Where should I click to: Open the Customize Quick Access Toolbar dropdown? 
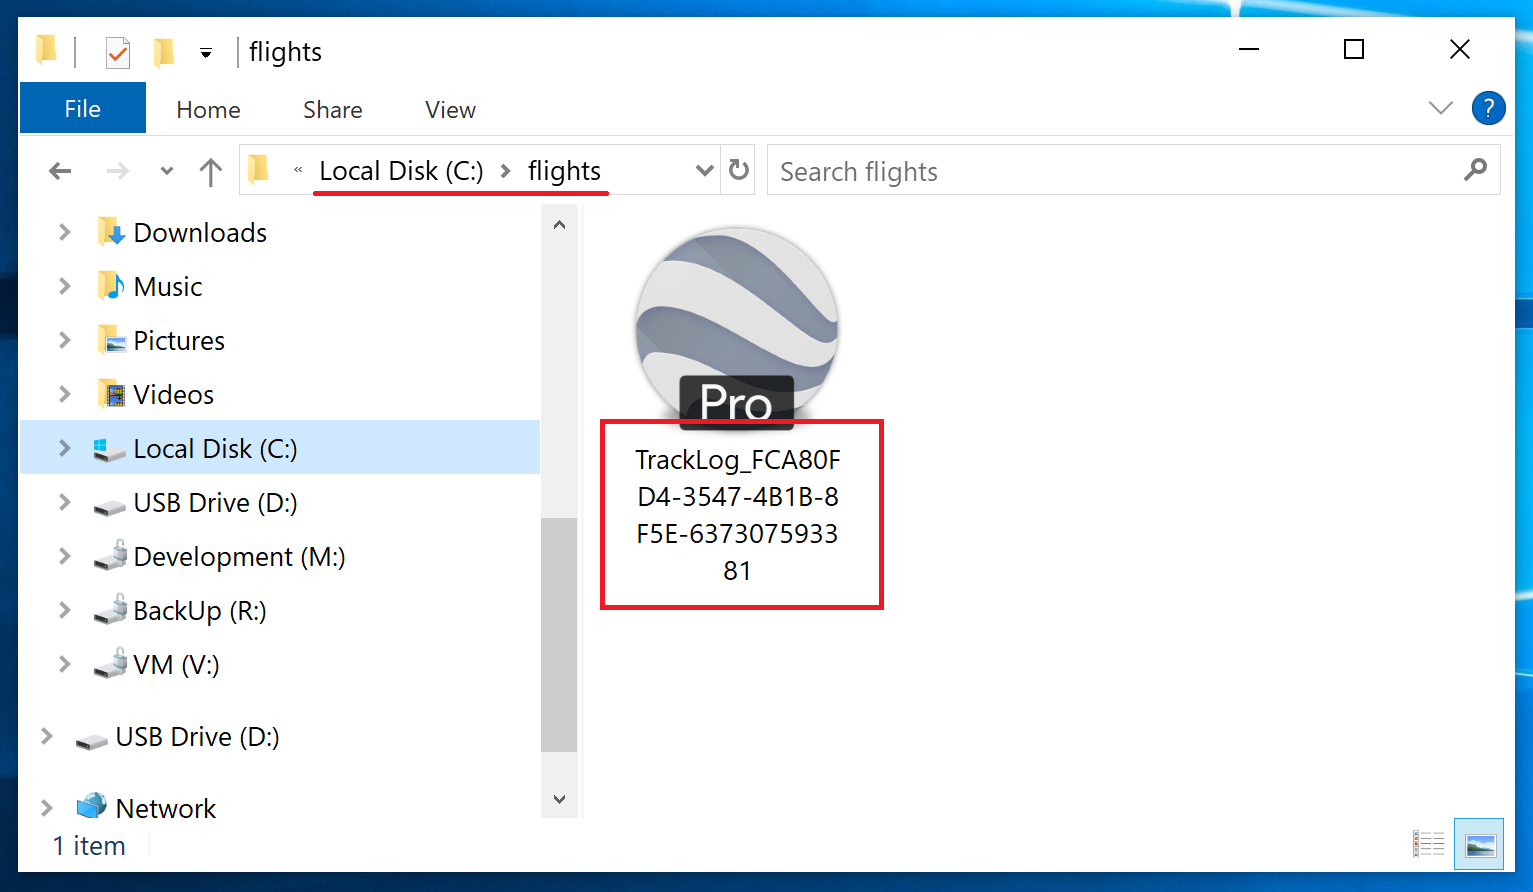(x=205, y=53)
